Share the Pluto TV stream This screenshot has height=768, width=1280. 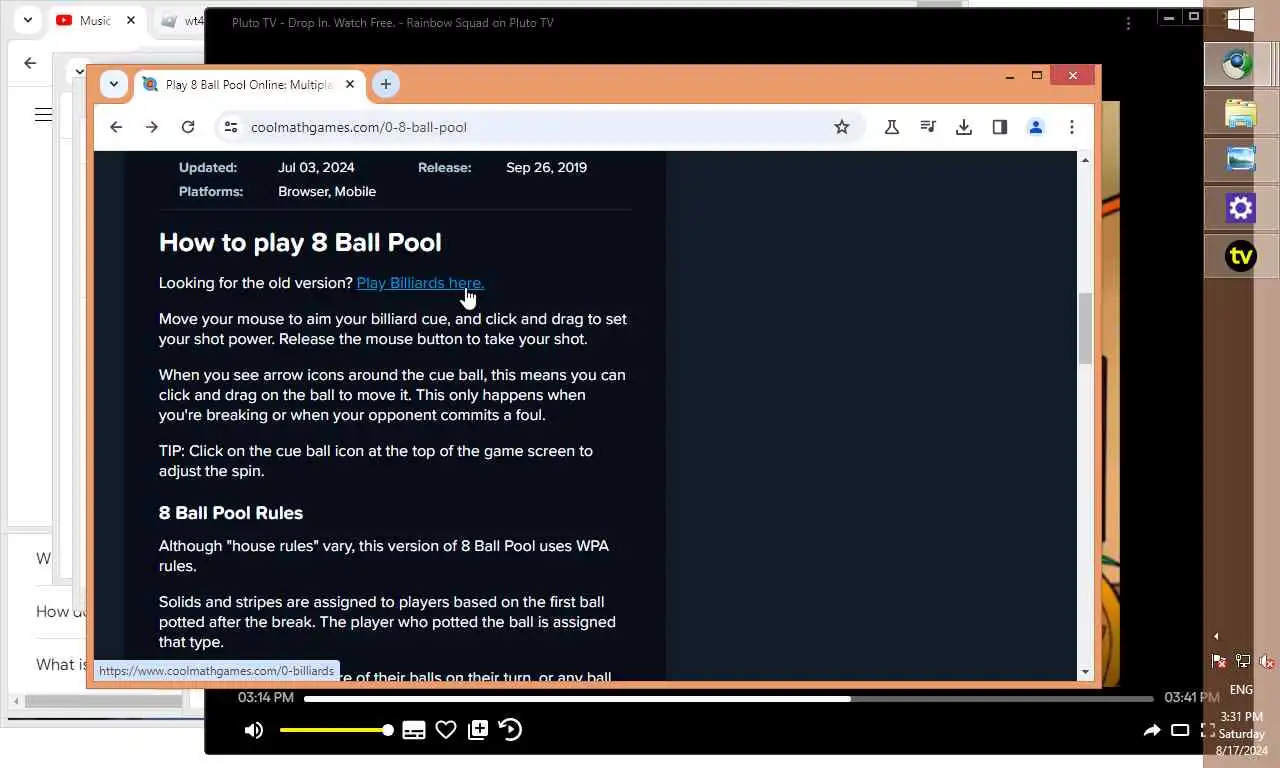[x=1152, y=730]
